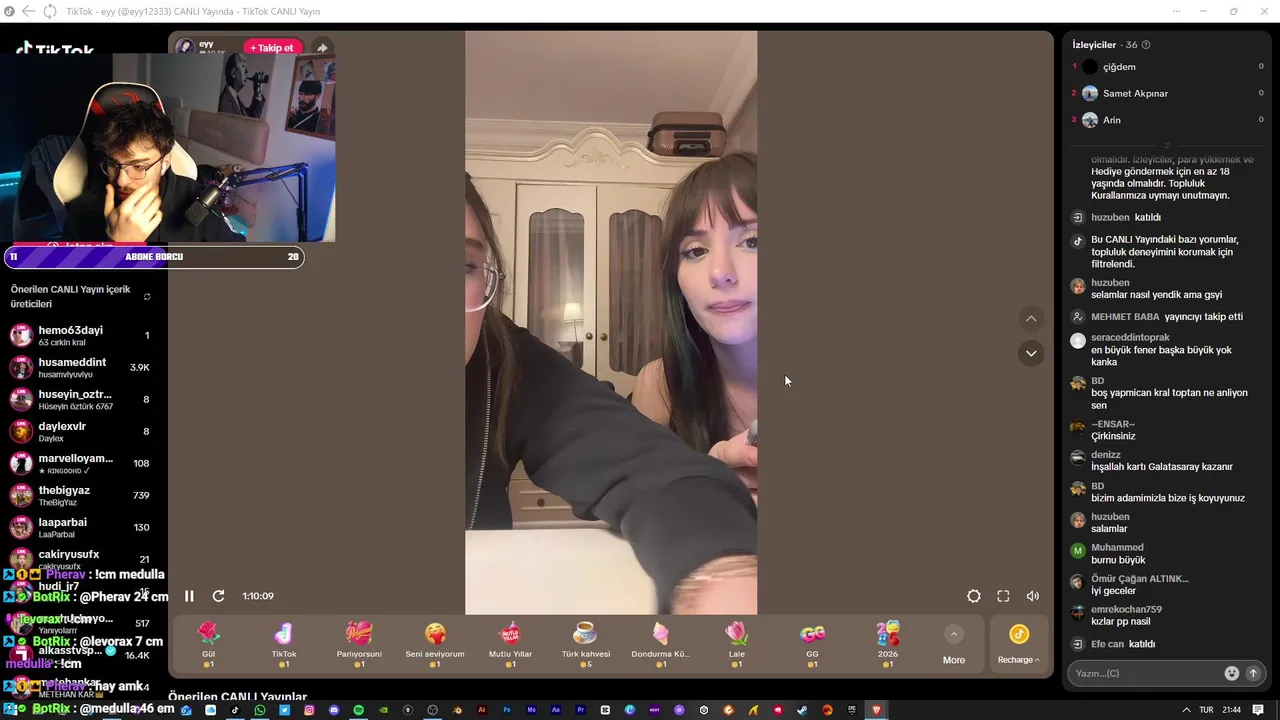Screen dimensions: 1280x720
Task: Open Photoshop from the taskbar
Action: (x=506, y=710)
